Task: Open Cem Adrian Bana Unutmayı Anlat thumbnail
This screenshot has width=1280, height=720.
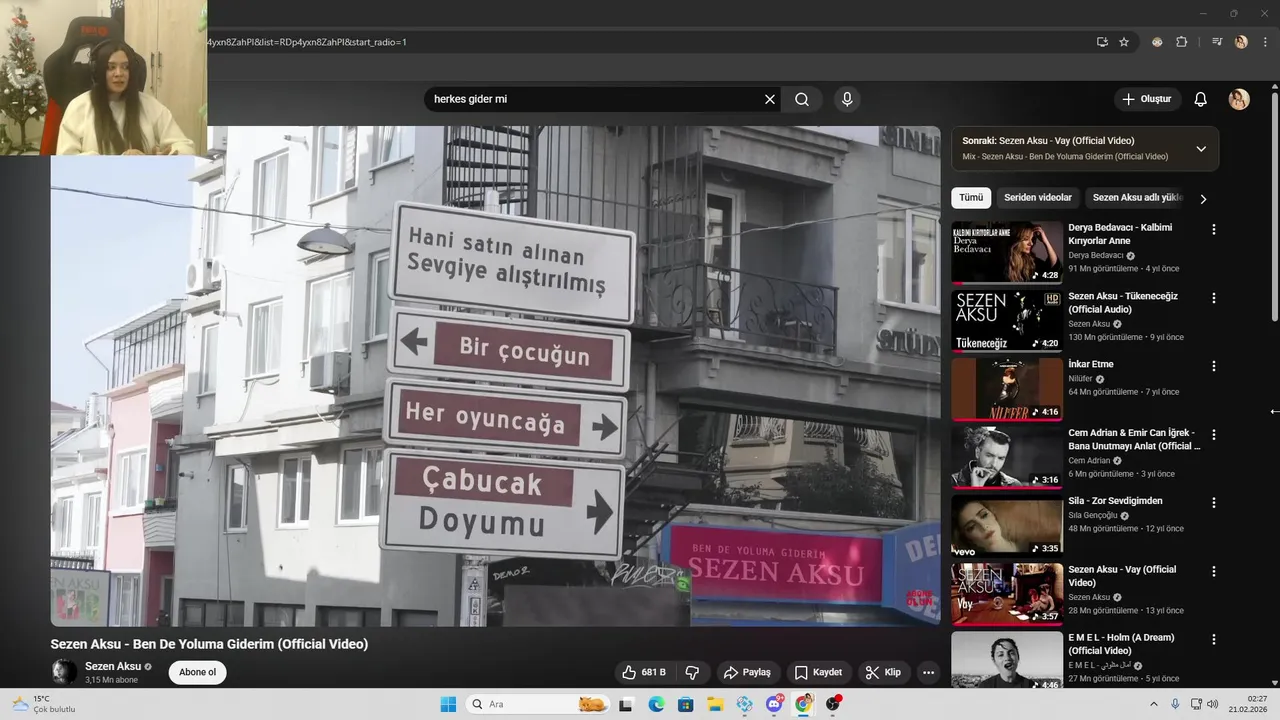Action: click(1007, 457)
